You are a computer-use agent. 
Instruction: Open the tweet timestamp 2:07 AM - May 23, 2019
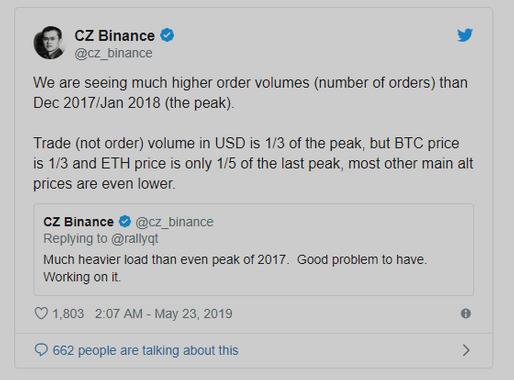[163, 314]
